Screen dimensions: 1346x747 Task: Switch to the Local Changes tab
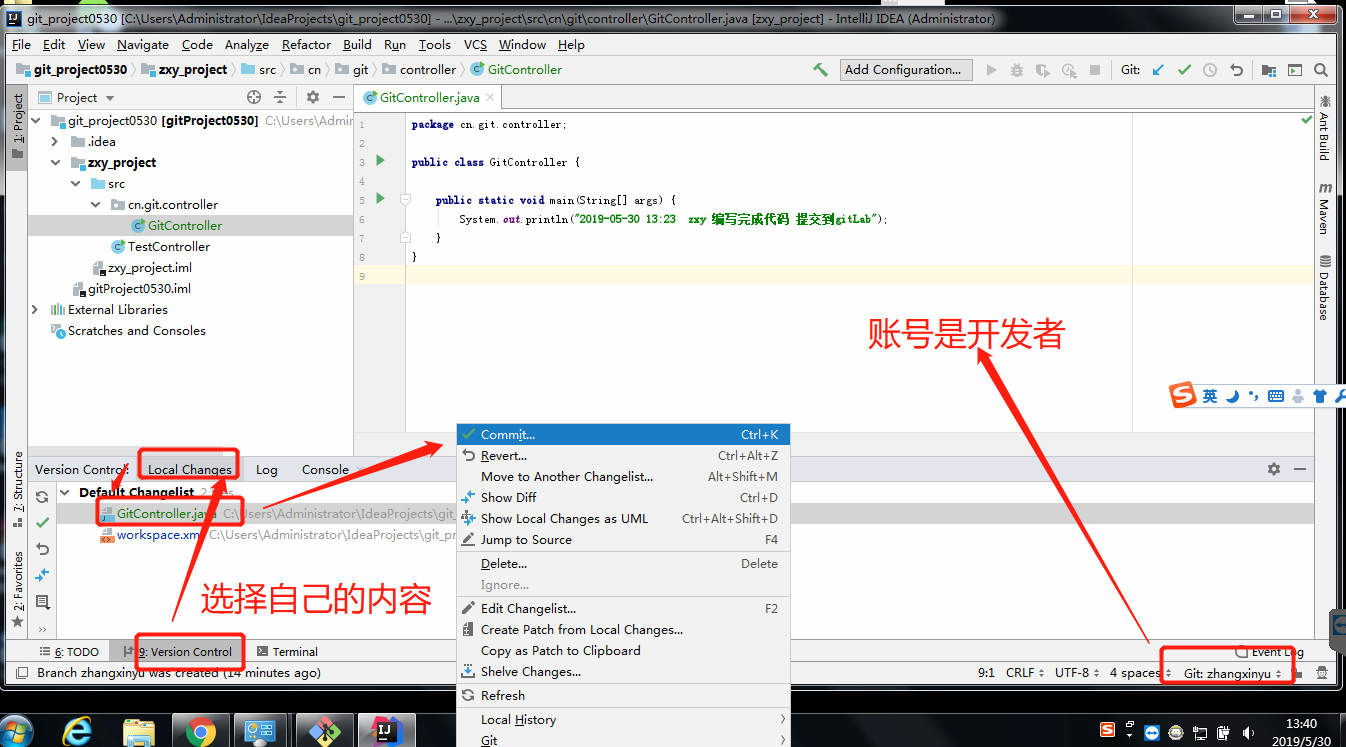[x=190, y=470]
